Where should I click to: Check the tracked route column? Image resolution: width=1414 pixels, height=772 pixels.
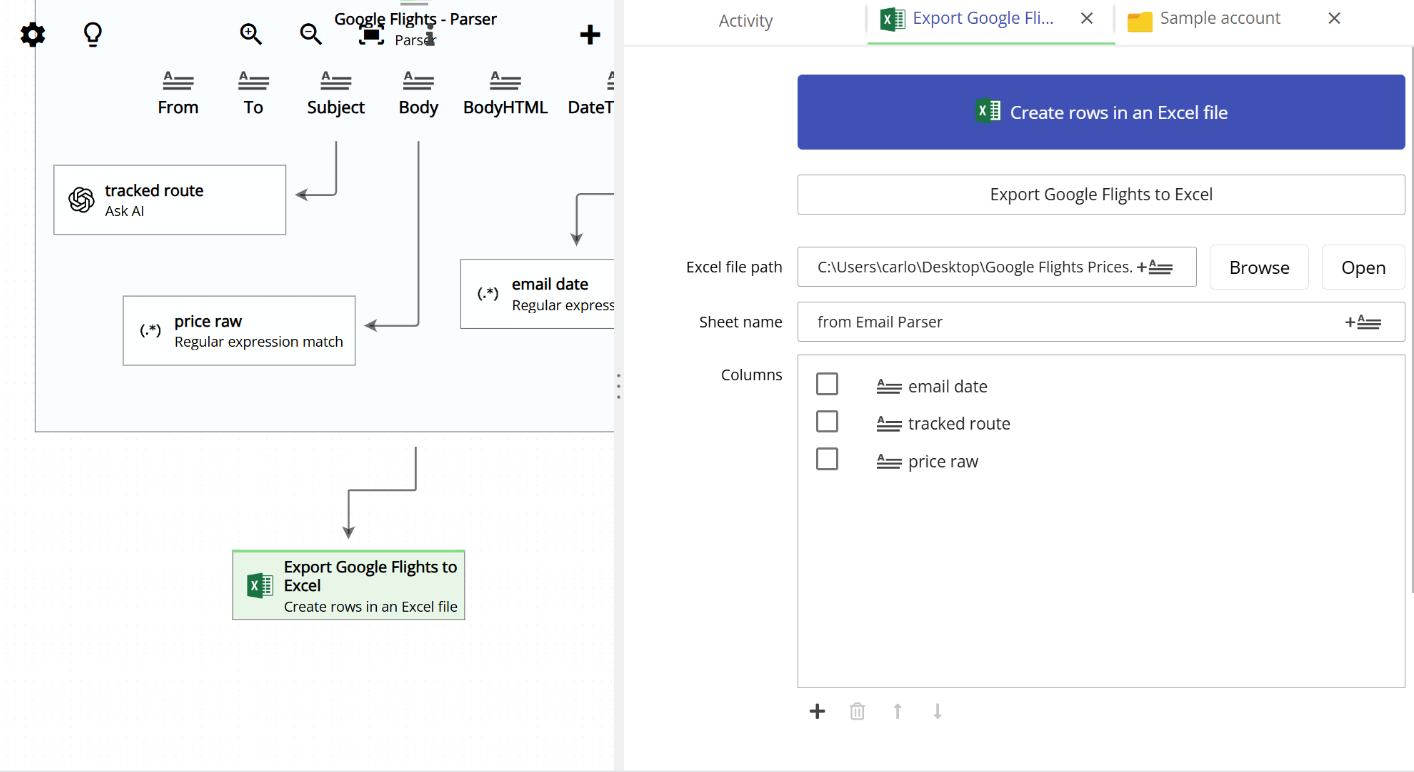[827, 421]
